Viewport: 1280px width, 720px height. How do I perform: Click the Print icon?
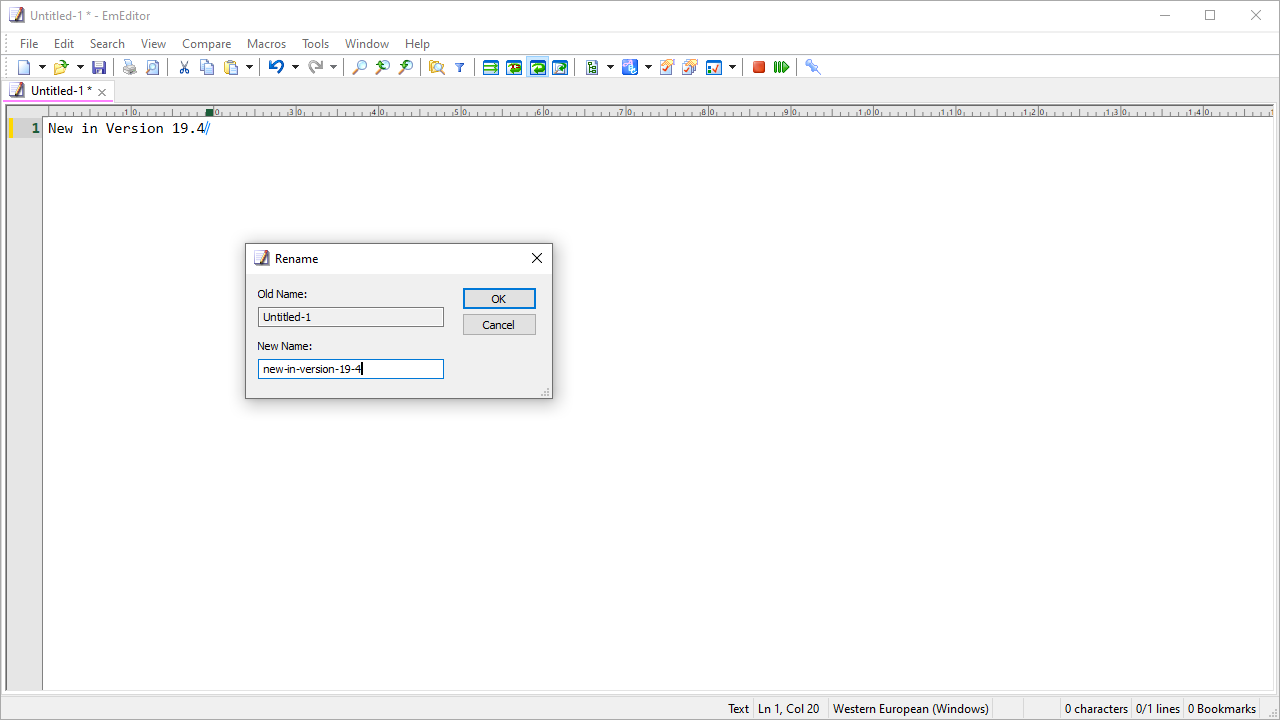click(129, 67)
